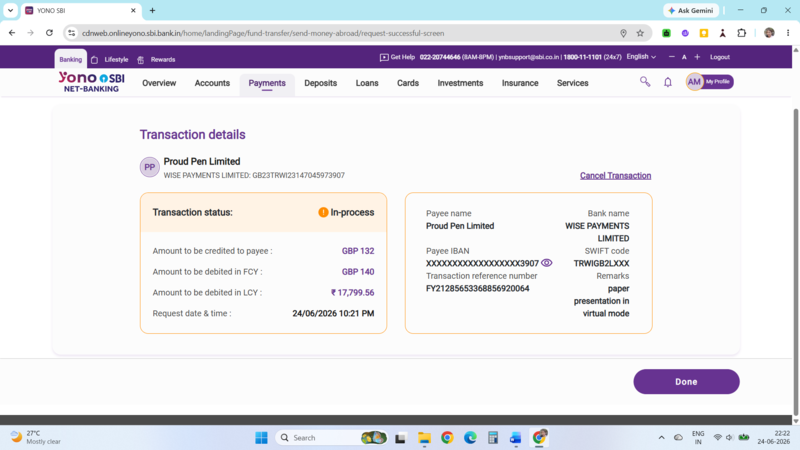Open the Accounts menu
The width and height of the screenshot is (800, 450).
(x=212, y=83)
